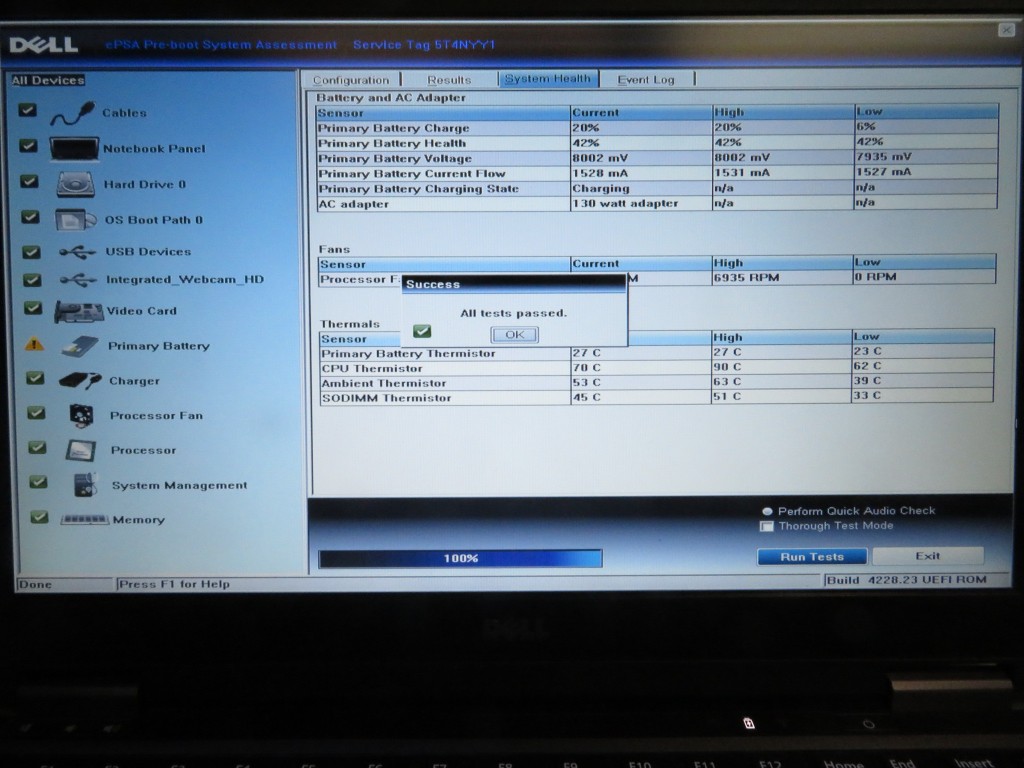
Task: Select Perform Quick Audio Check option
Action: 767,511
